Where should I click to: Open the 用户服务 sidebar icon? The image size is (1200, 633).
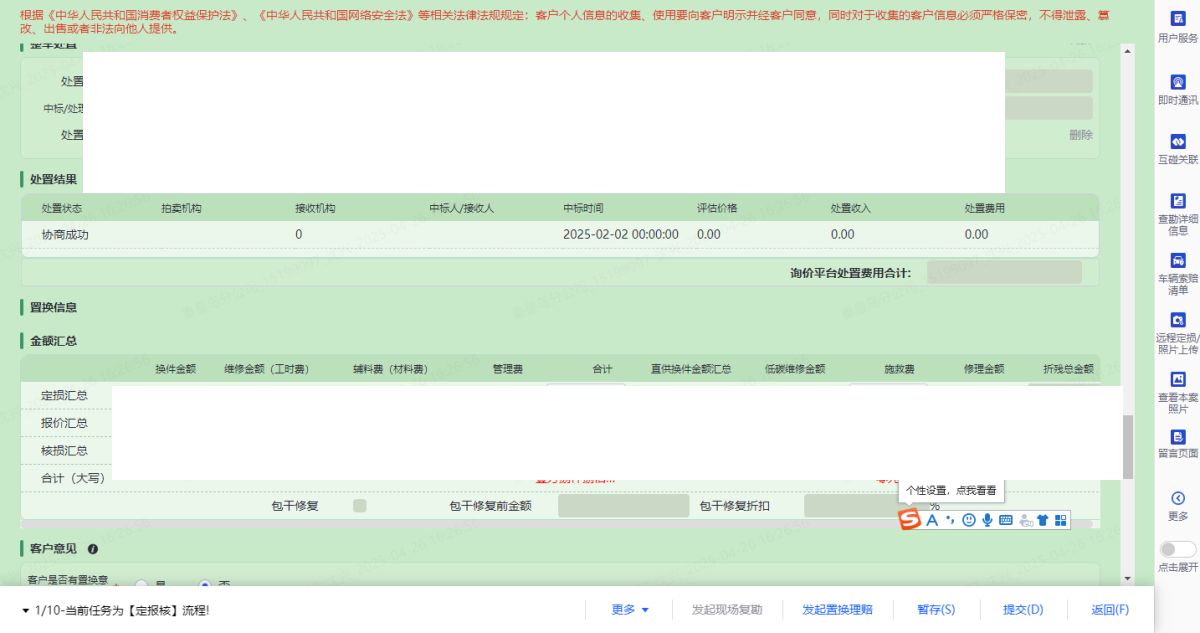coord(1177,20)
